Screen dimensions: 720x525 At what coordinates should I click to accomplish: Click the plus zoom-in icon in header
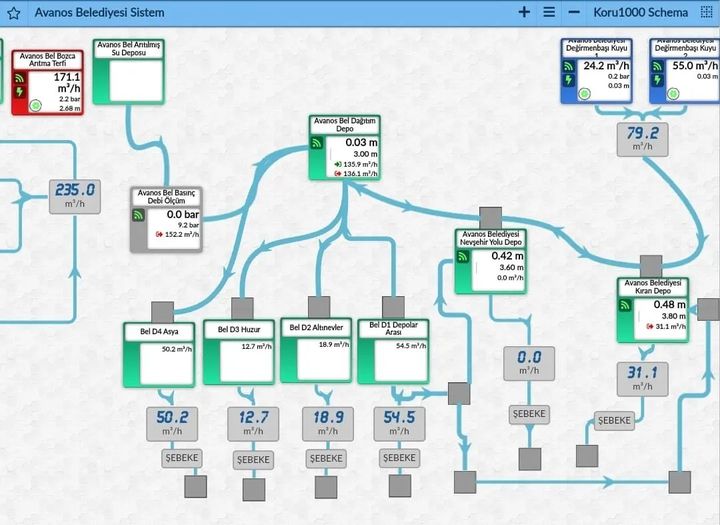[x=524, y=12]
